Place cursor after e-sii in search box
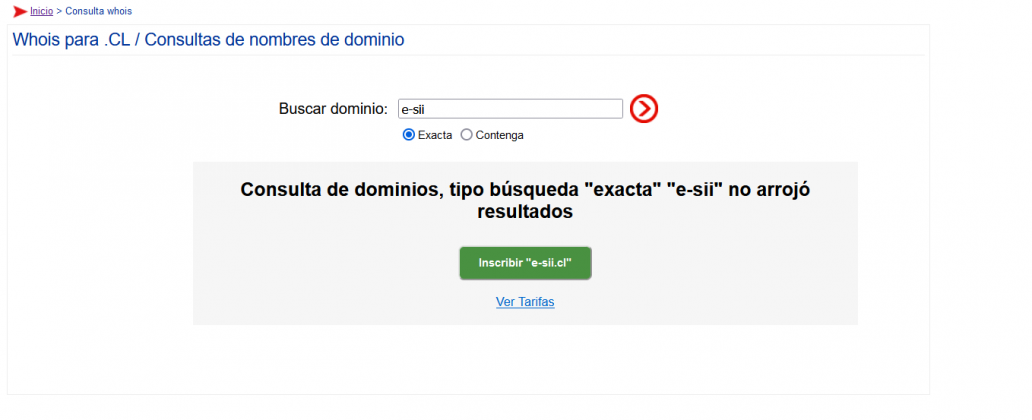 [424, 109]
